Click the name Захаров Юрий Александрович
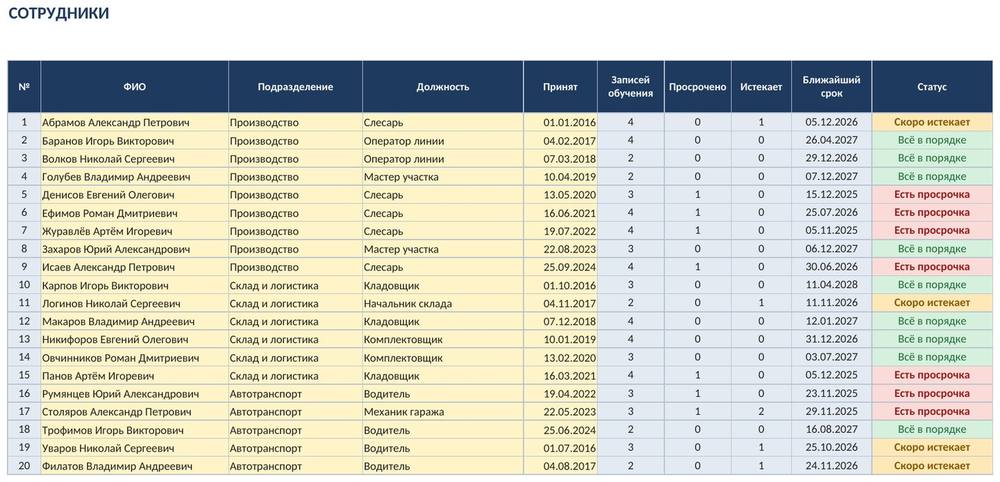The height and width of the screenshot is (482, 1000). [117, 249]
